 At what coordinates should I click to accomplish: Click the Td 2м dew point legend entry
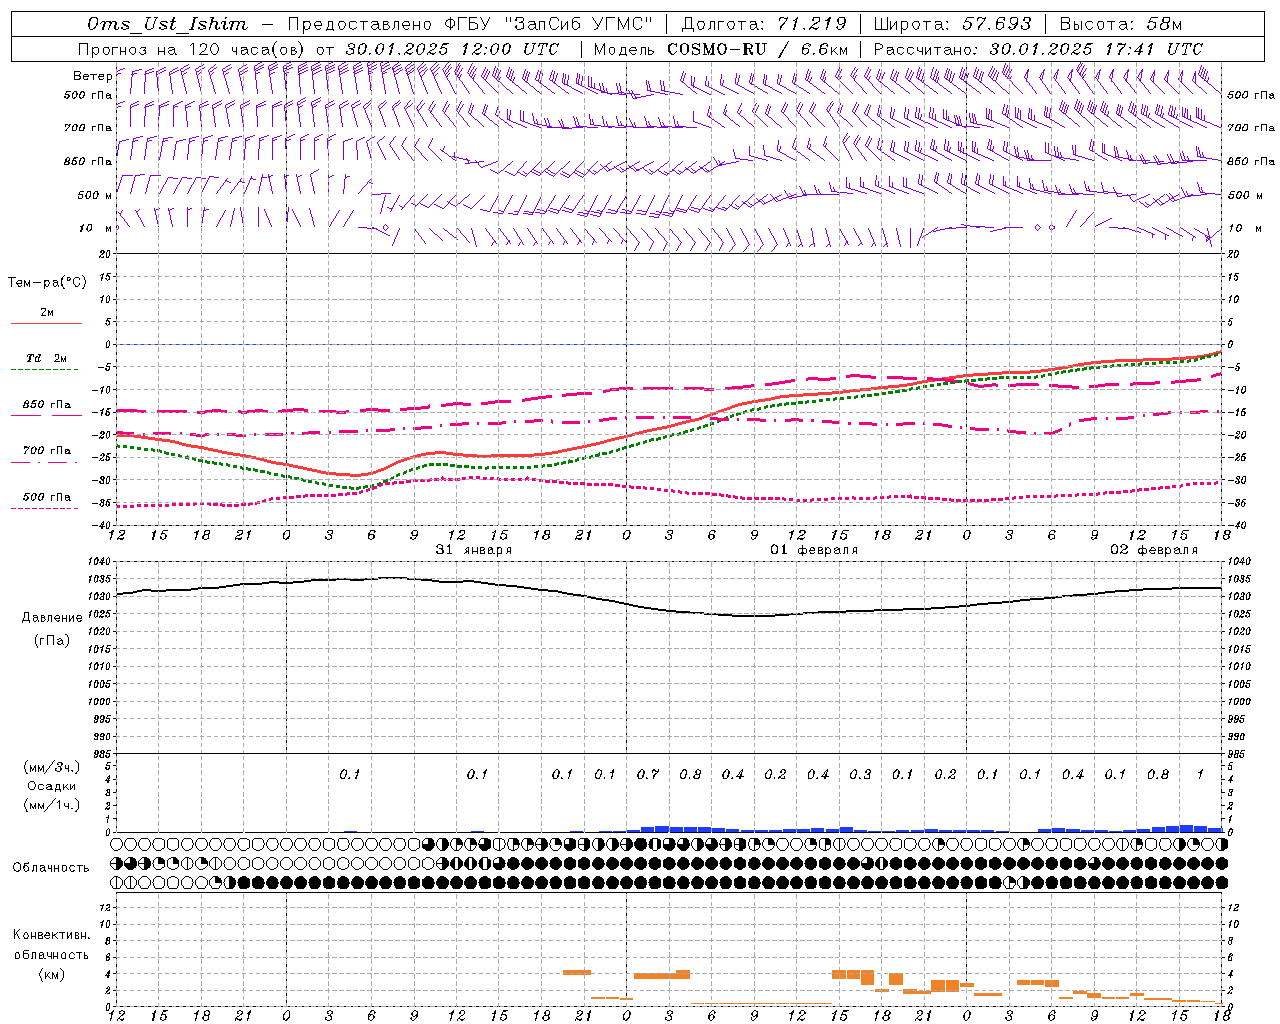(46, 358)
